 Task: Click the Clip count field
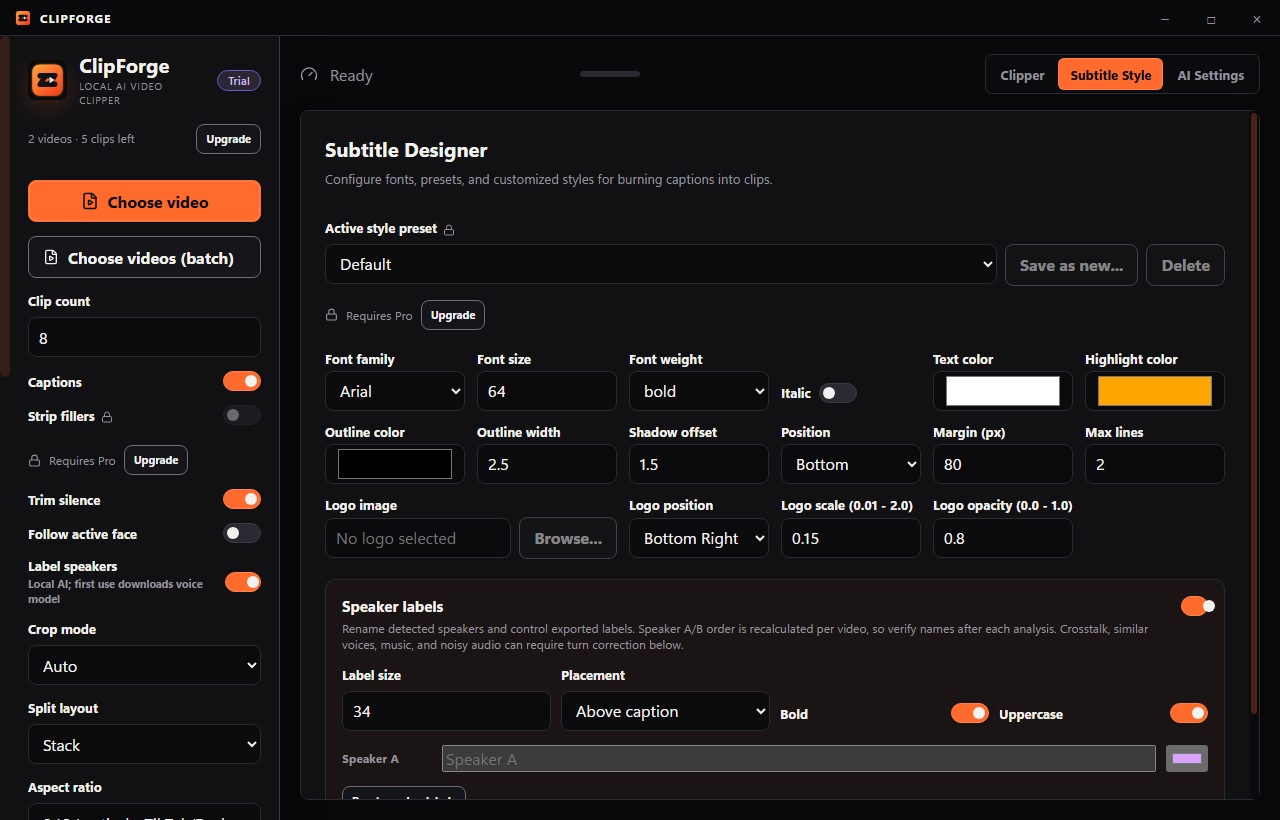click(x=144, y=337)
